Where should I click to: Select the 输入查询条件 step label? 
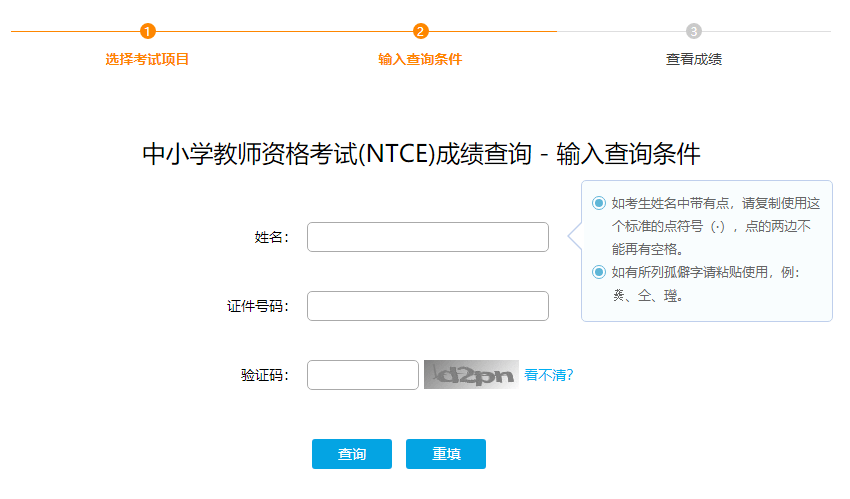point(420,59)
